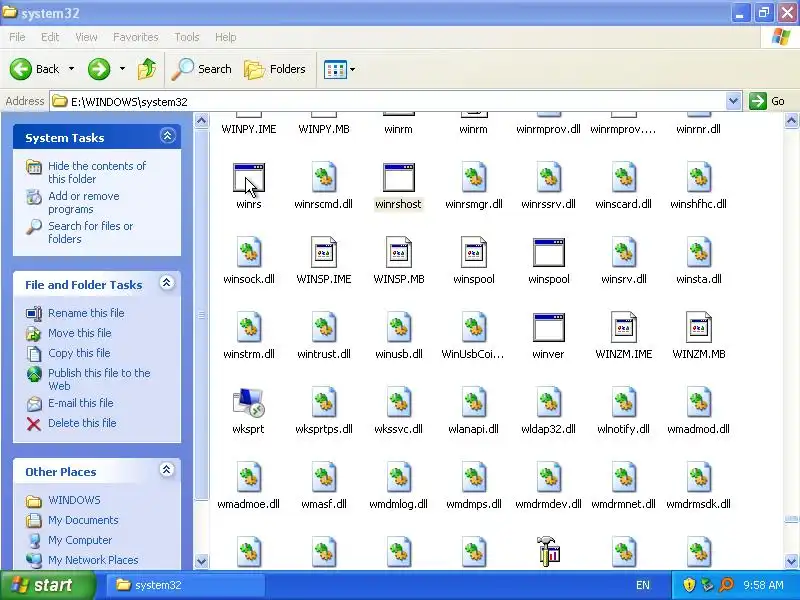
Task: Select the WINZM.IME file icon
Action: pos(623,327)
